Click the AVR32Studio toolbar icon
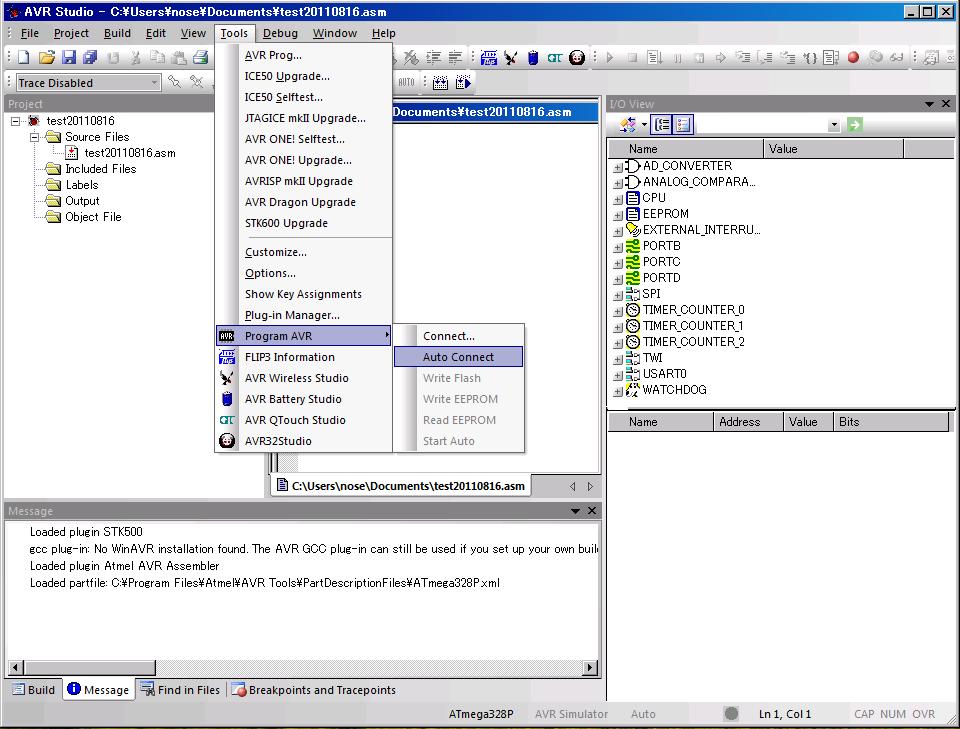This screenshot has width=960, height=729. 577,58
